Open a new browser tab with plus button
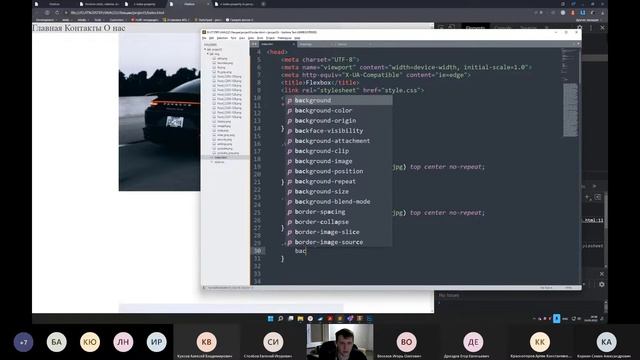The height and width of the screenshot is (360, 640). [263, 4]
